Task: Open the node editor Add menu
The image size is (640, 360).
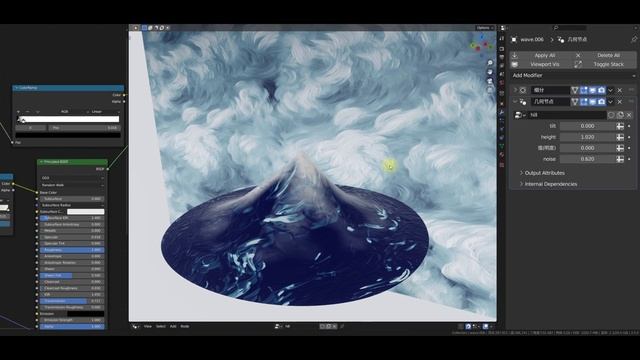Action: [x=173, y=327]
